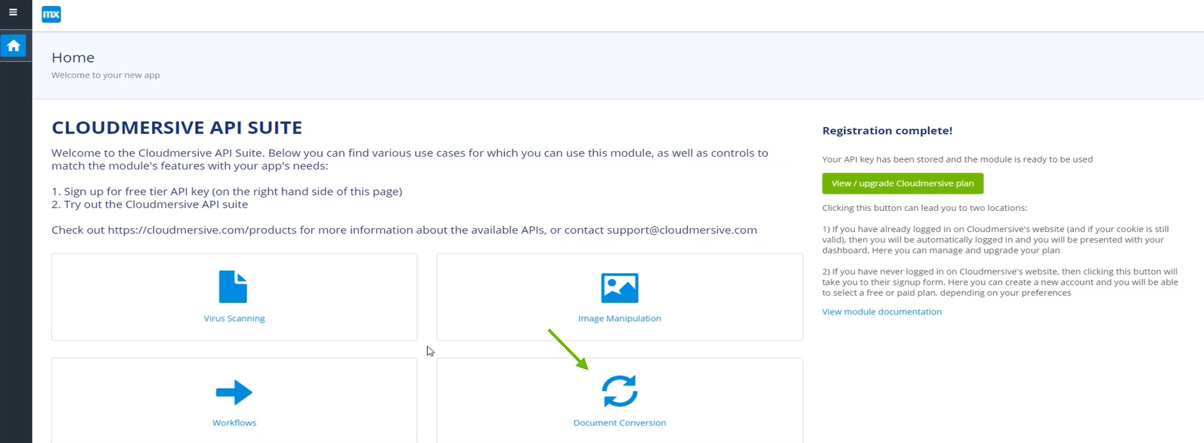The image size is (1204, 443).
Task: Open the Workflows label link
Action: tap(234, 423)
